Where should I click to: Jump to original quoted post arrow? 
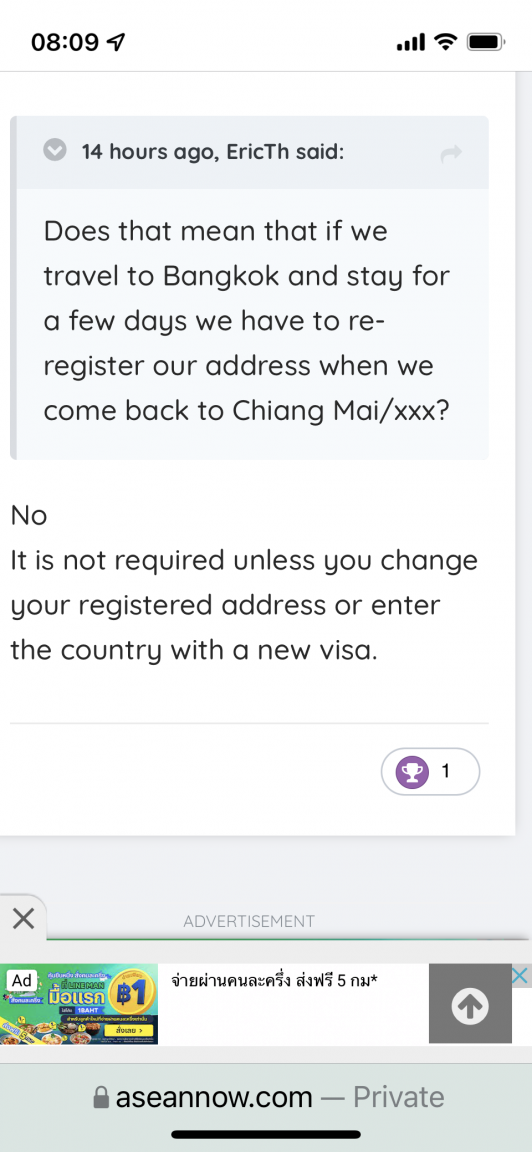click(x=451, y=154)
